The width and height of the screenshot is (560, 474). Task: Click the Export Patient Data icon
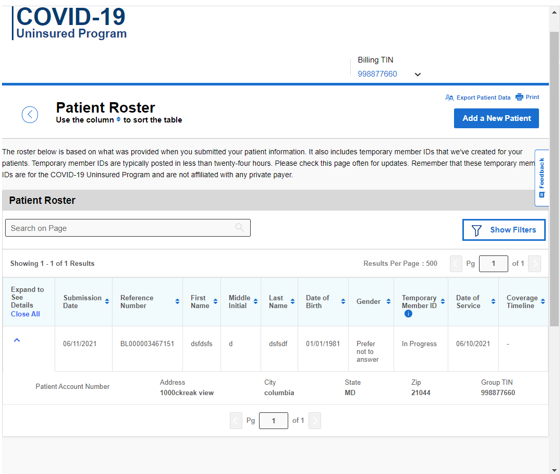click(x=449, y=98)
